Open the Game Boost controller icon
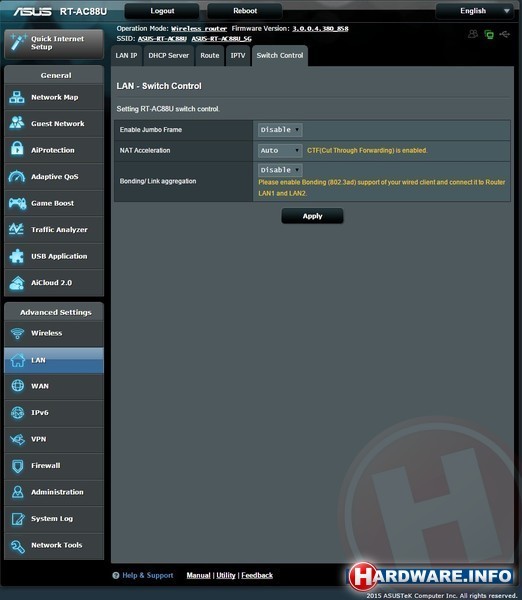The image size is (522, 600). [17, 203]
